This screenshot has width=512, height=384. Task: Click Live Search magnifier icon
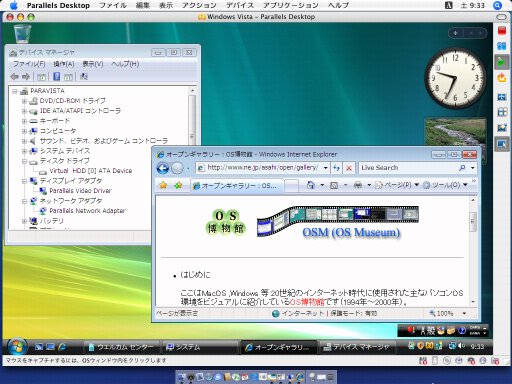(462, 168)
